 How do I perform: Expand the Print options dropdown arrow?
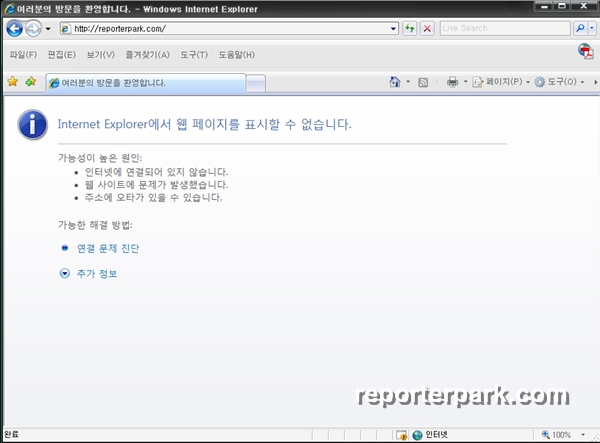pos(466,81)
